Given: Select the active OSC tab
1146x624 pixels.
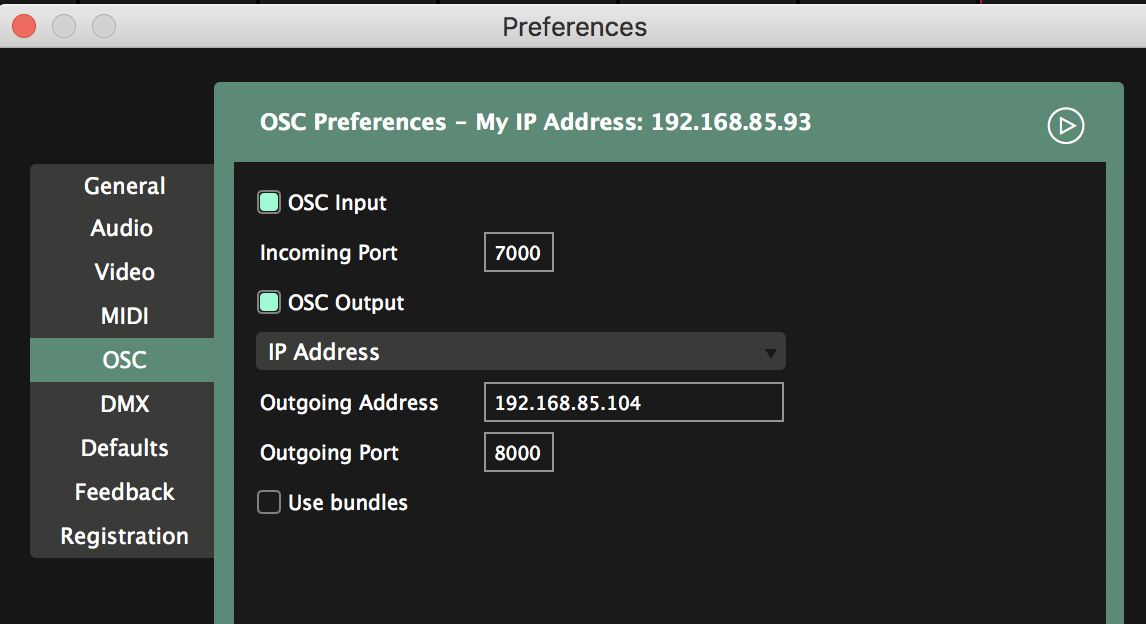Looking at the screenshot, I should 124,360.
